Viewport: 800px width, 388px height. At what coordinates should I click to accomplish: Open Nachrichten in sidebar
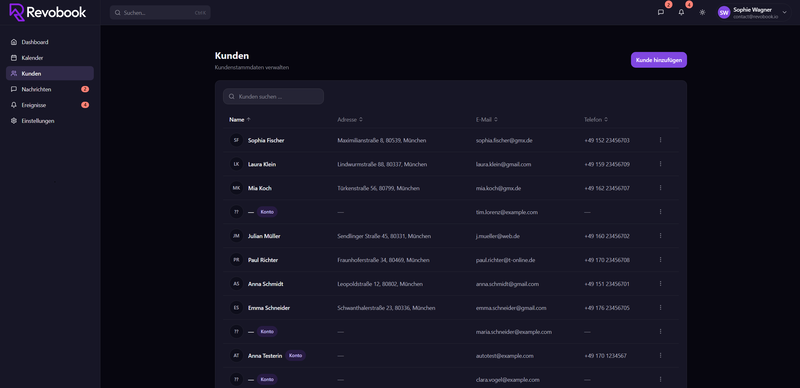click(50, 89)
